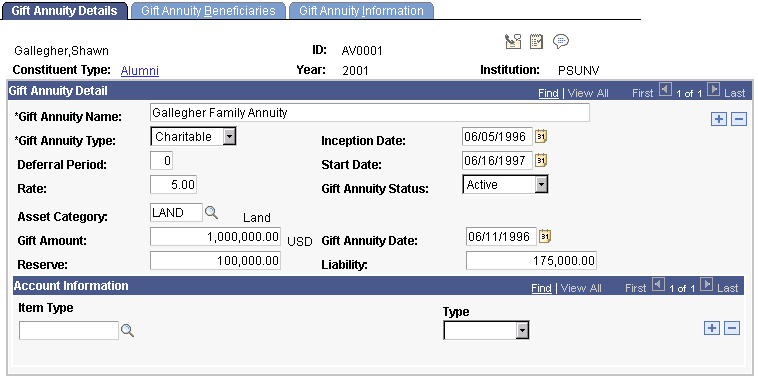Open the relationships icon beside the ID row

513,42
